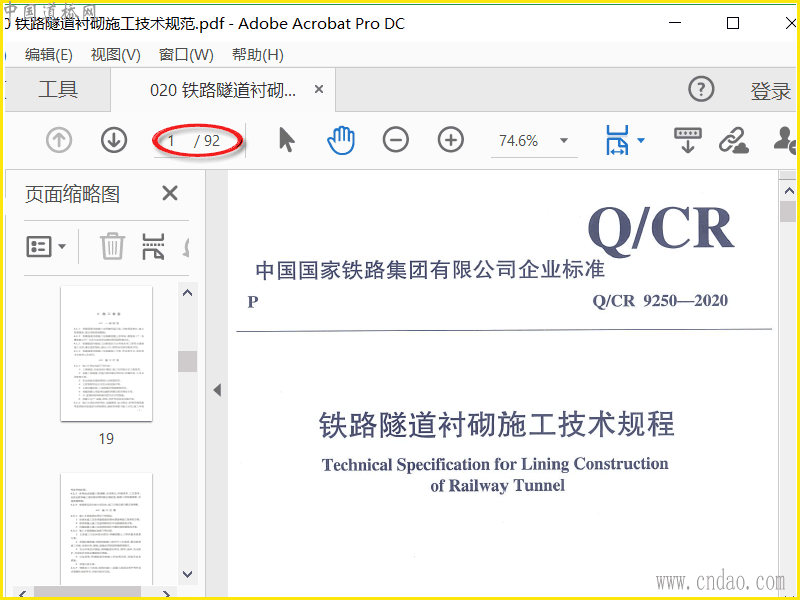Click the "Q/CR 9250—2020" standard number
This screenshot has width=800, height=600.
(660, 301)
